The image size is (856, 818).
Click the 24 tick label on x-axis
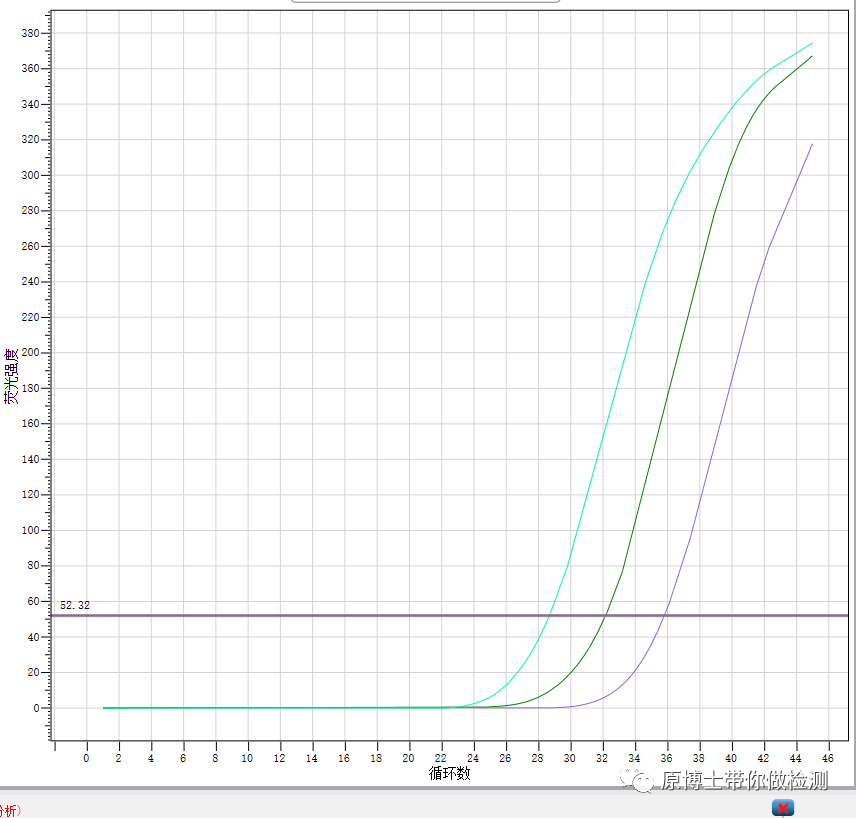pyautogui.click(x=473, y=759)
